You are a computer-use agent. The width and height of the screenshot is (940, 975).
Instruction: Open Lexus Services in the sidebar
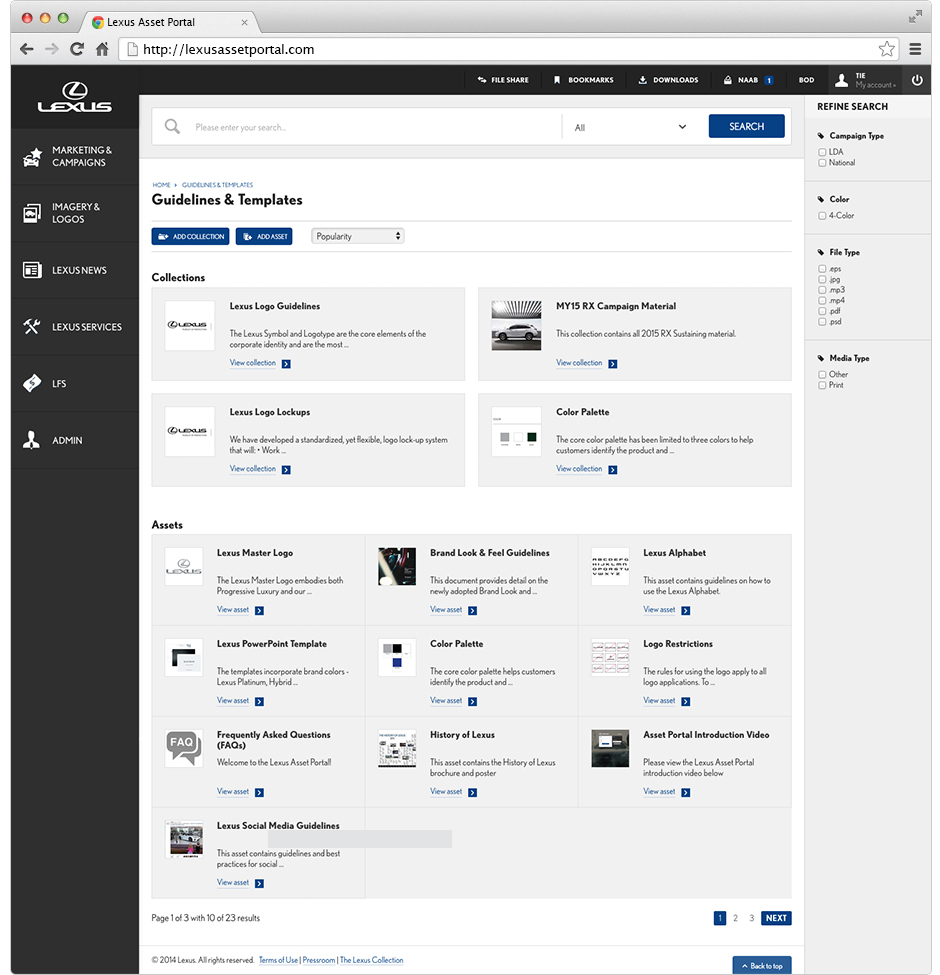pos(75,327)
